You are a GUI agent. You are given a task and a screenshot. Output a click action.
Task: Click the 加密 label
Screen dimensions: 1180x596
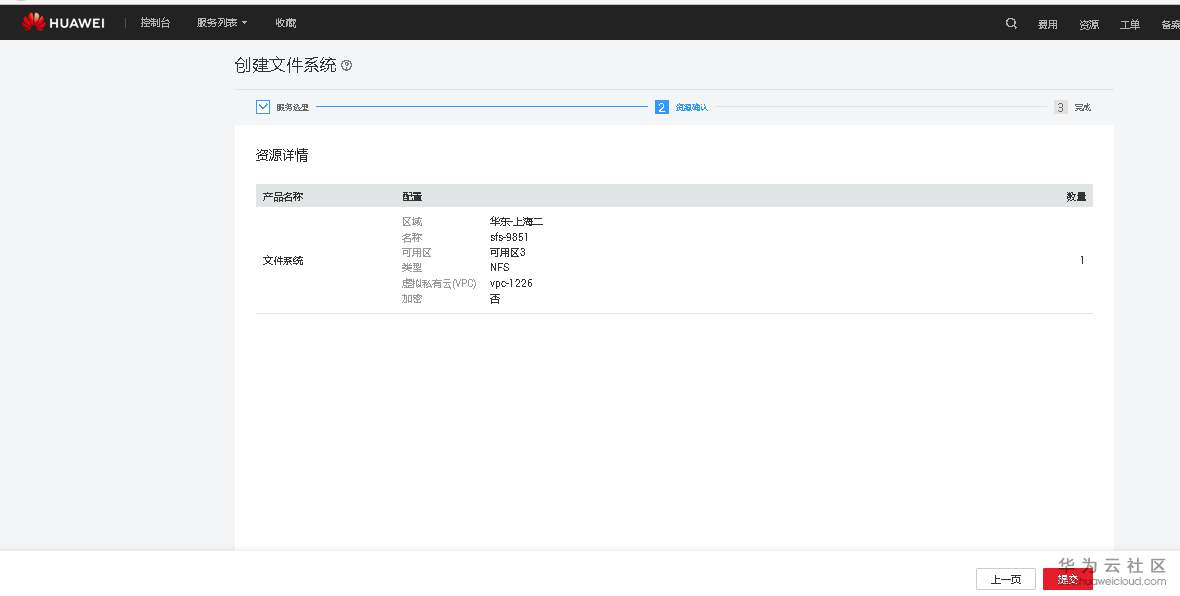(412, 299)
